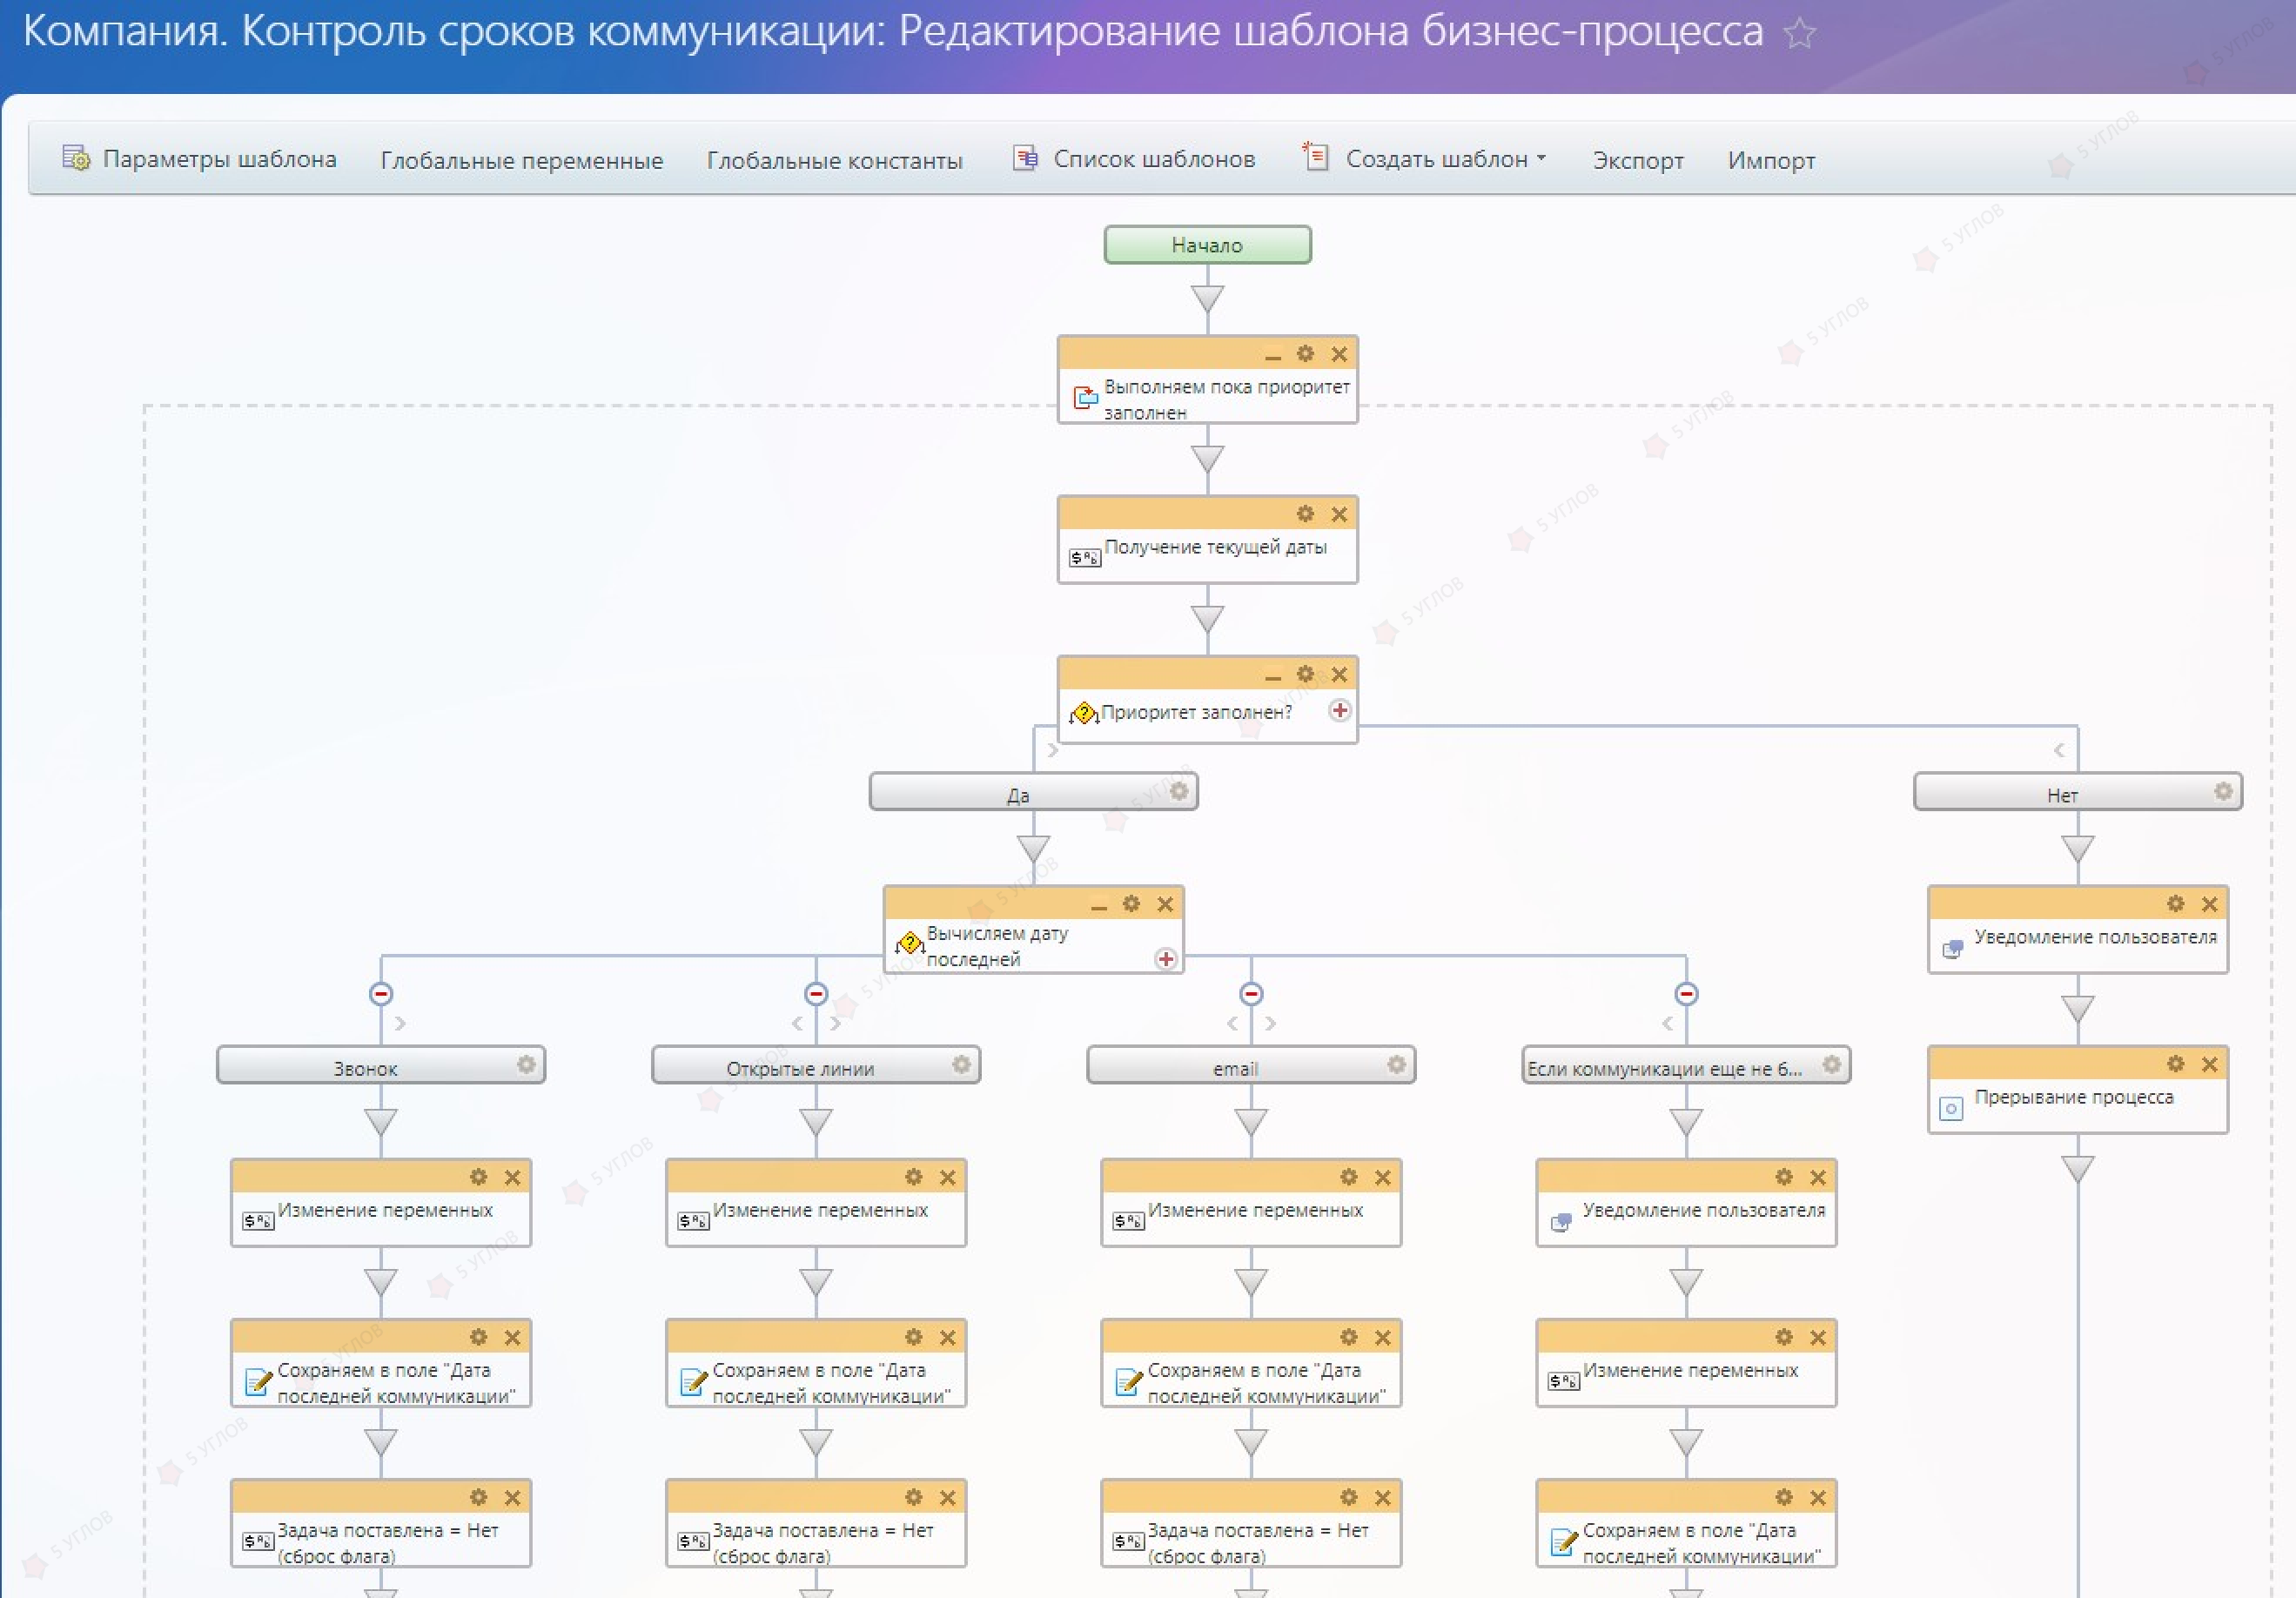The image size is (2296, 1598).
Task: Select the "Начало" start node
Action: [1207, 245]
